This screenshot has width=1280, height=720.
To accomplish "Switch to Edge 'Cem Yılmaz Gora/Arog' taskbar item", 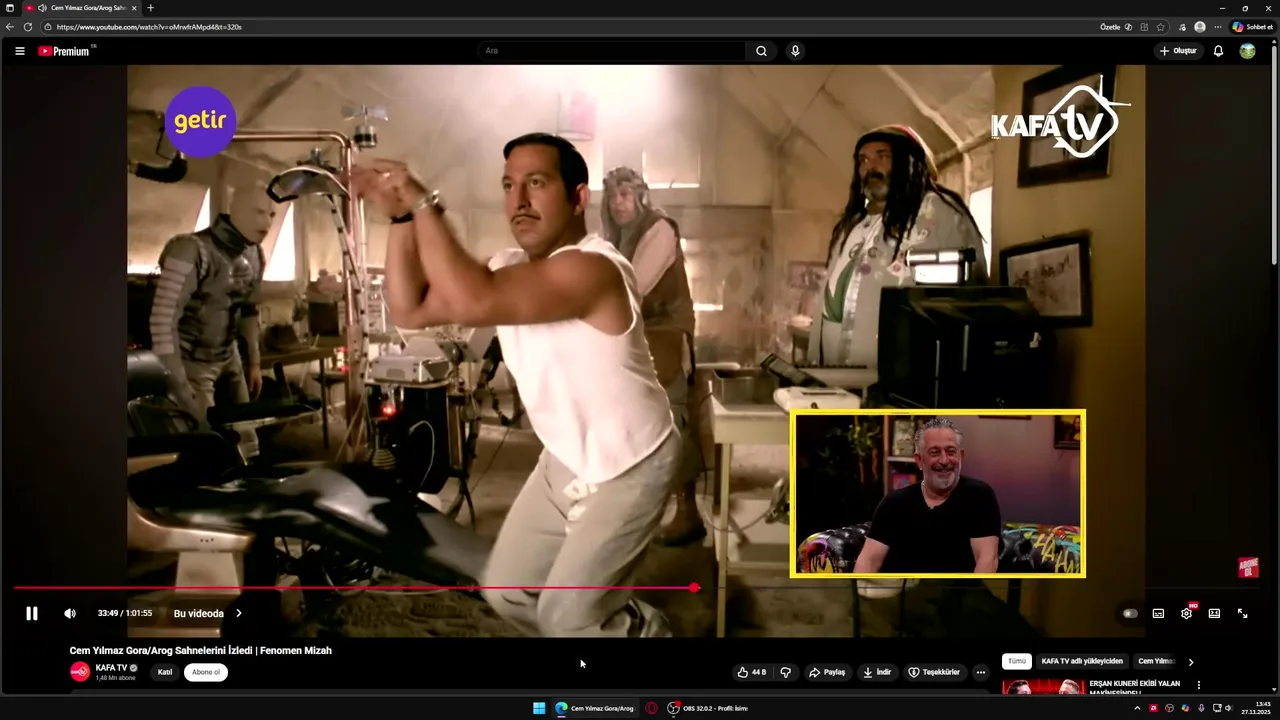I will (595, 708).
